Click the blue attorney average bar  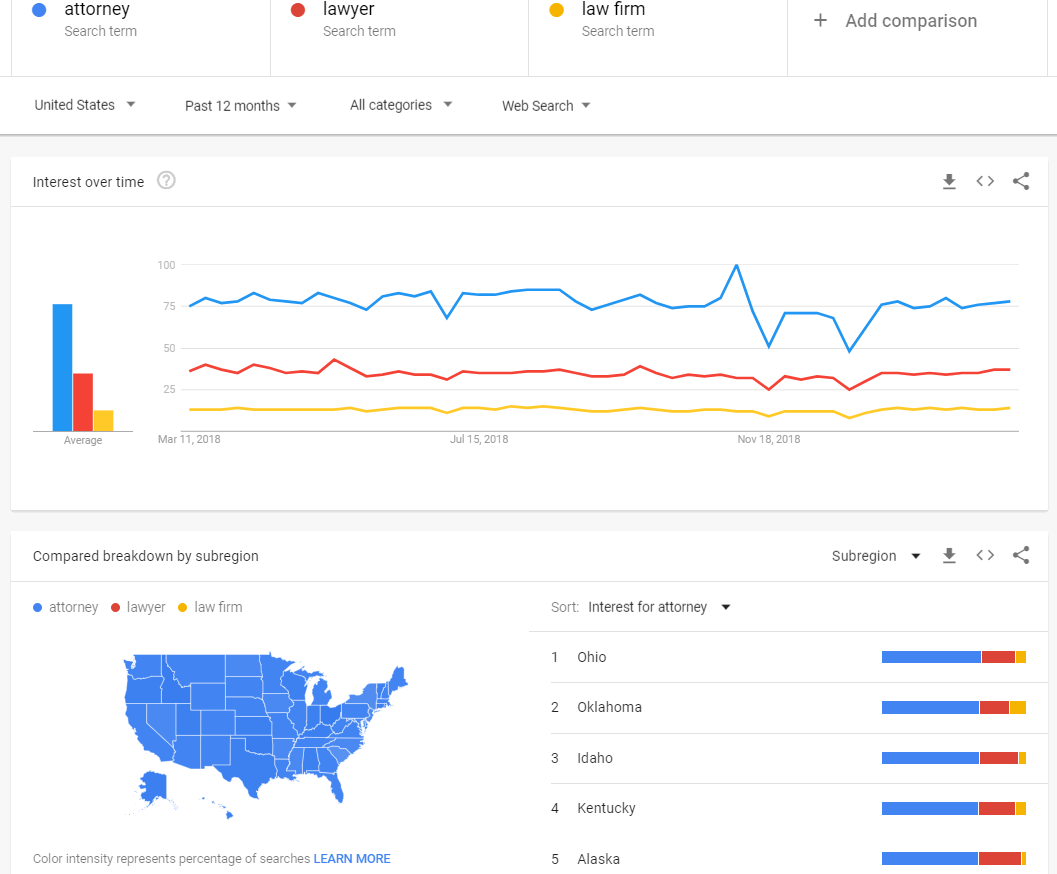62,367
